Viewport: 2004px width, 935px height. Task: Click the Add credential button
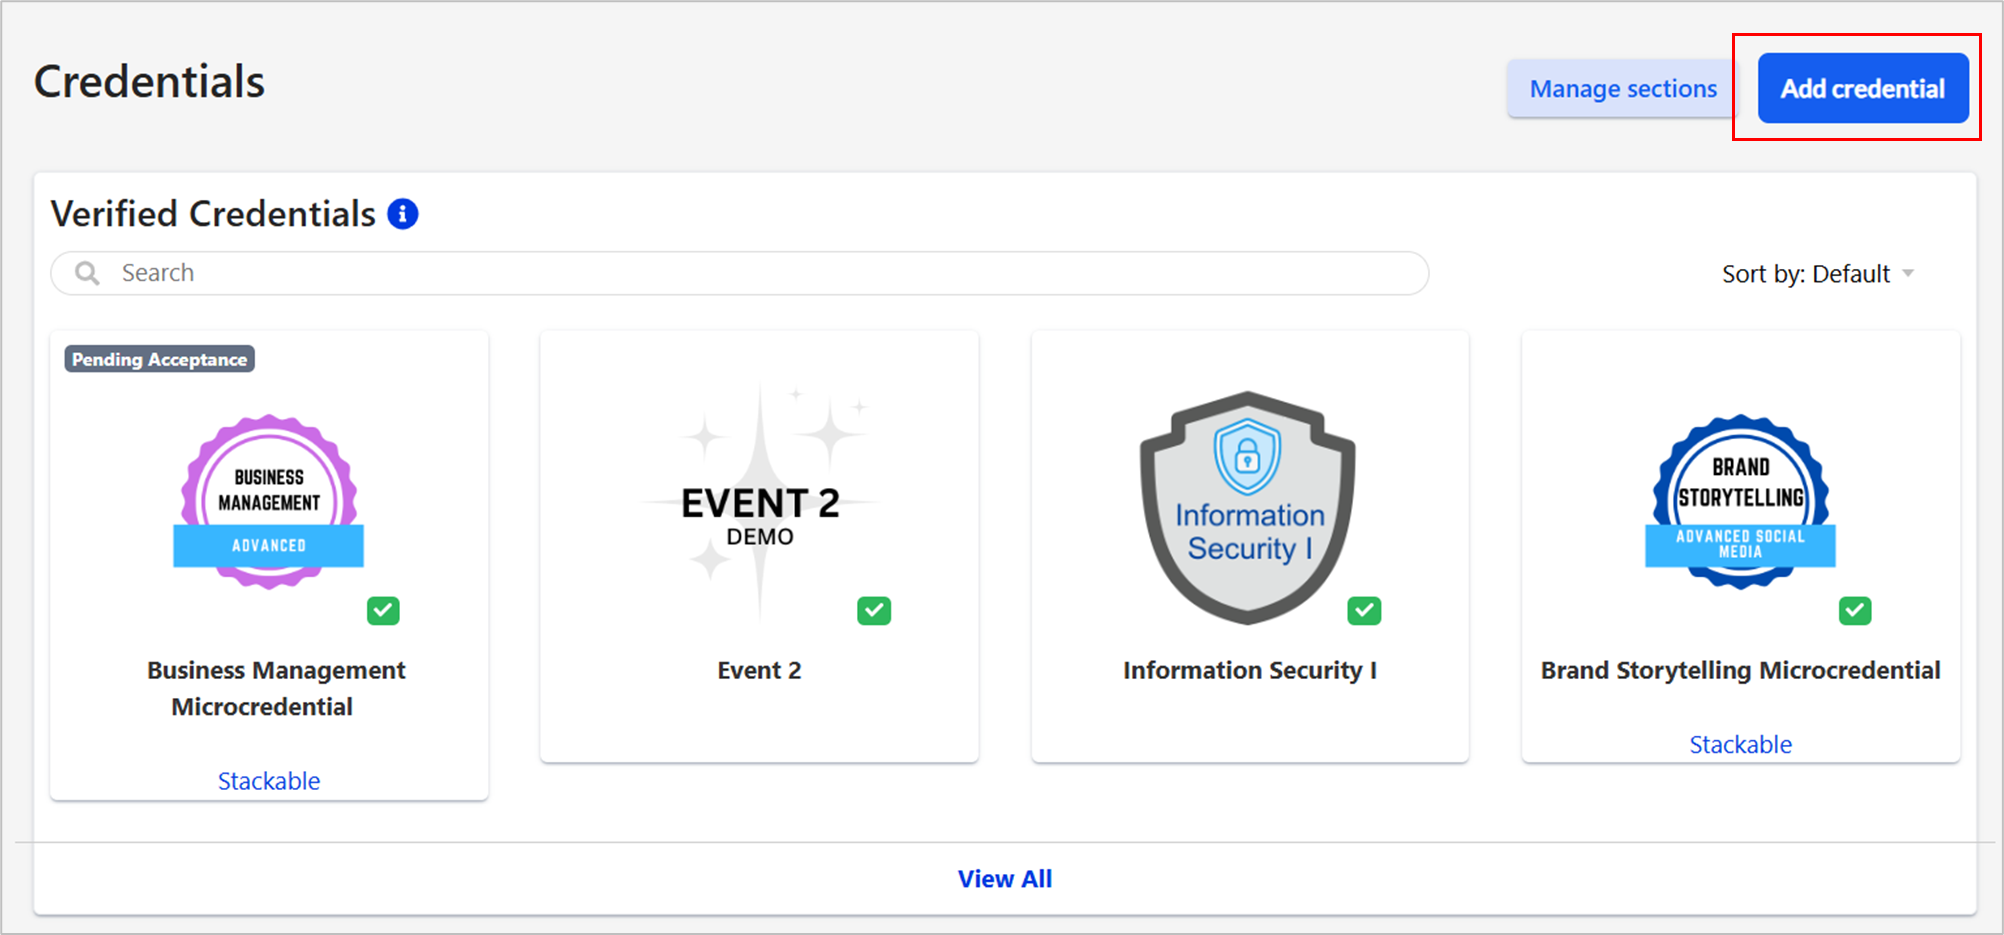click(x=1863, y=89)
